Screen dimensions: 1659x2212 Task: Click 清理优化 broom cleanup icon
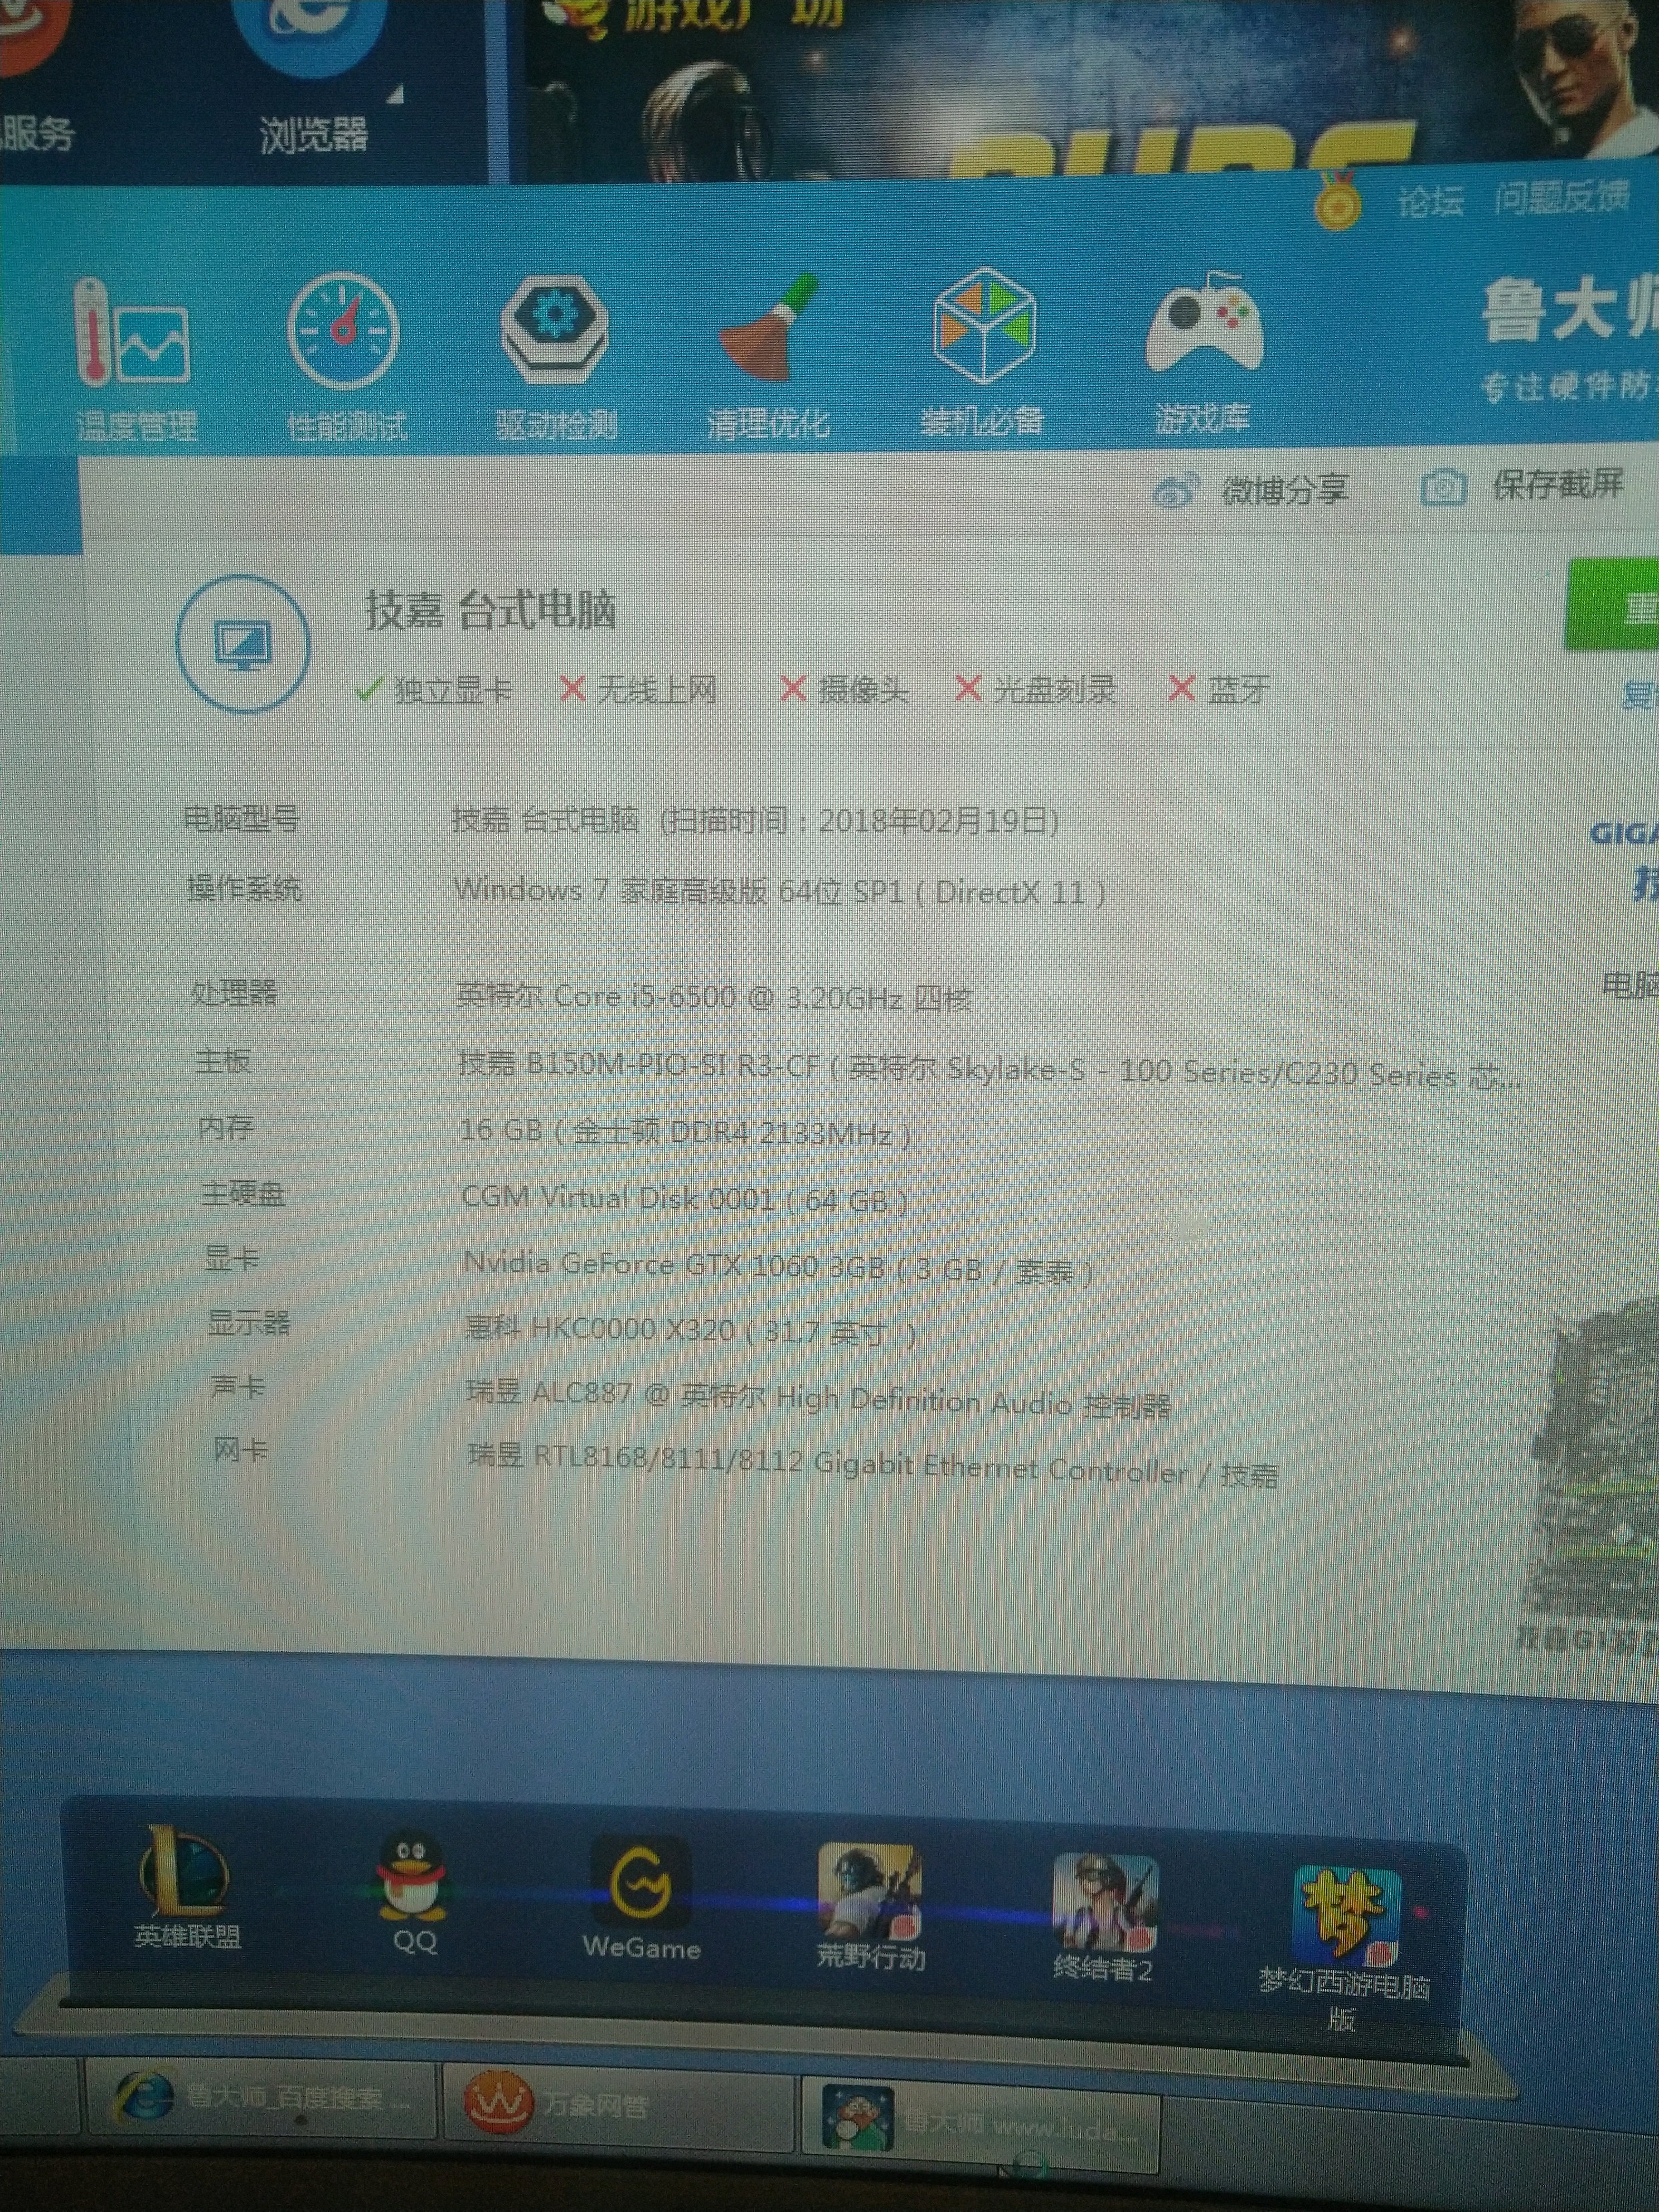(x=767, y=333)
